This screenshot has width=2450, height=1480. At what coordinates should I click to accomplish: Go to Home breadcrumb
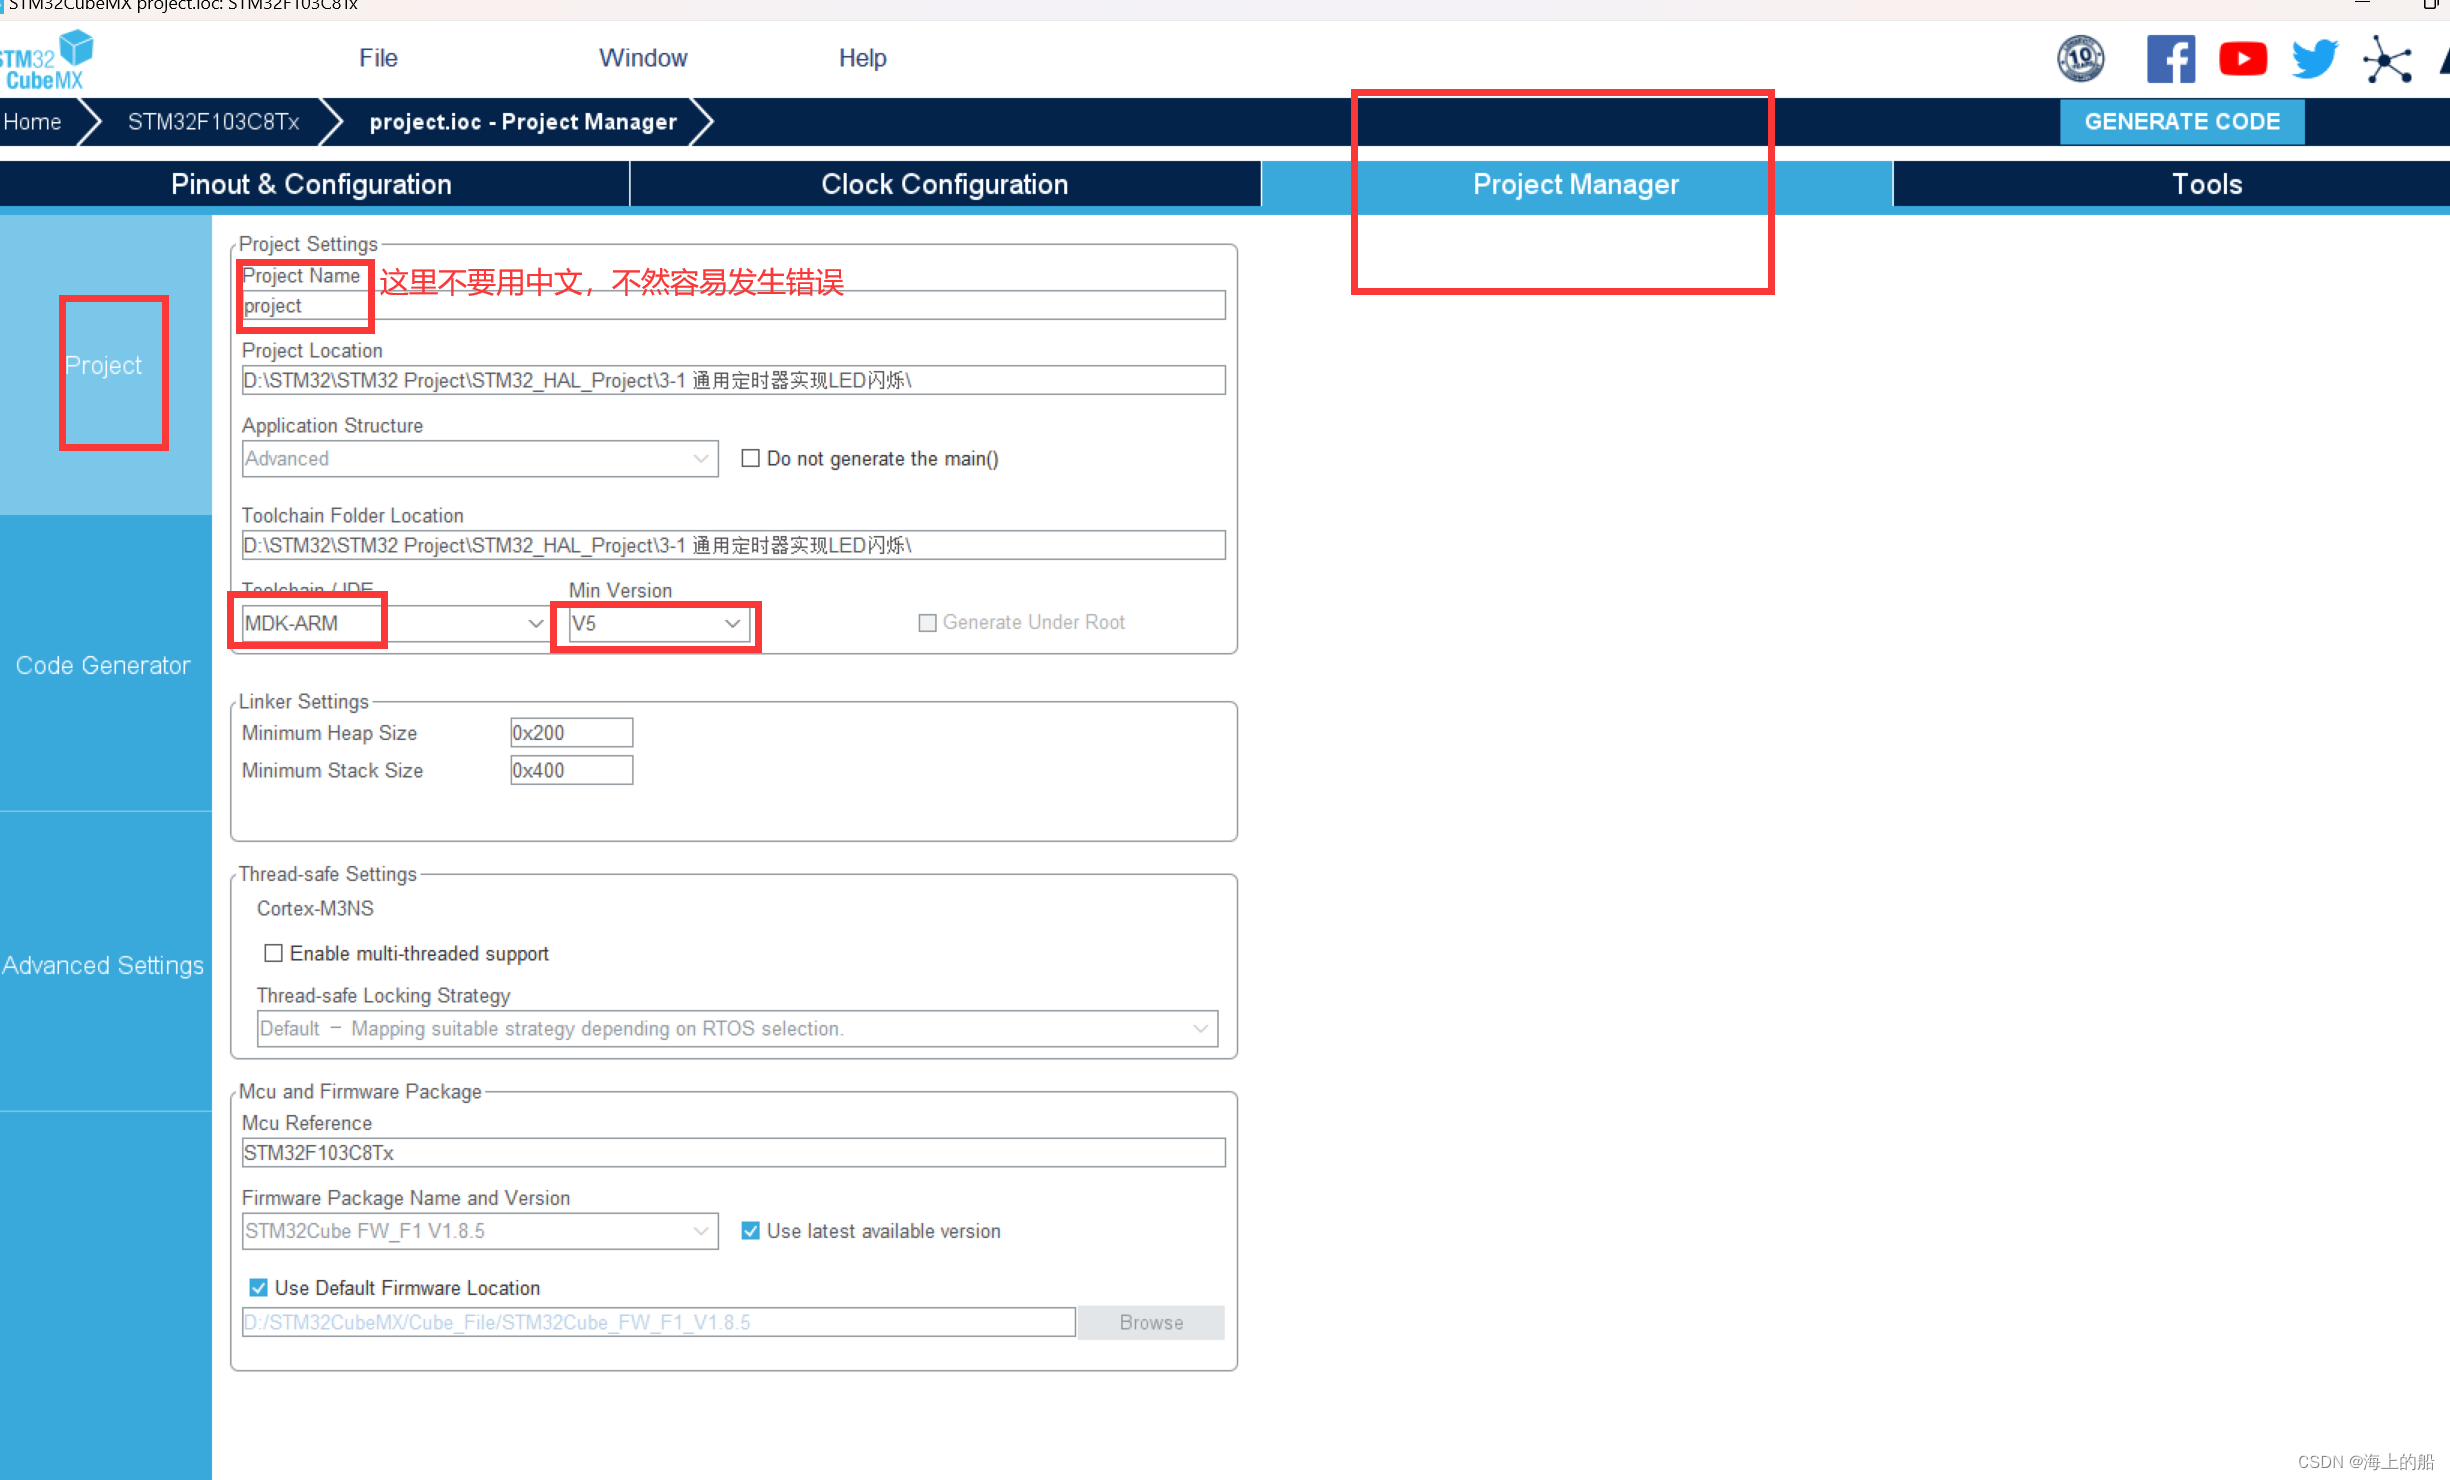coord(32,122)
